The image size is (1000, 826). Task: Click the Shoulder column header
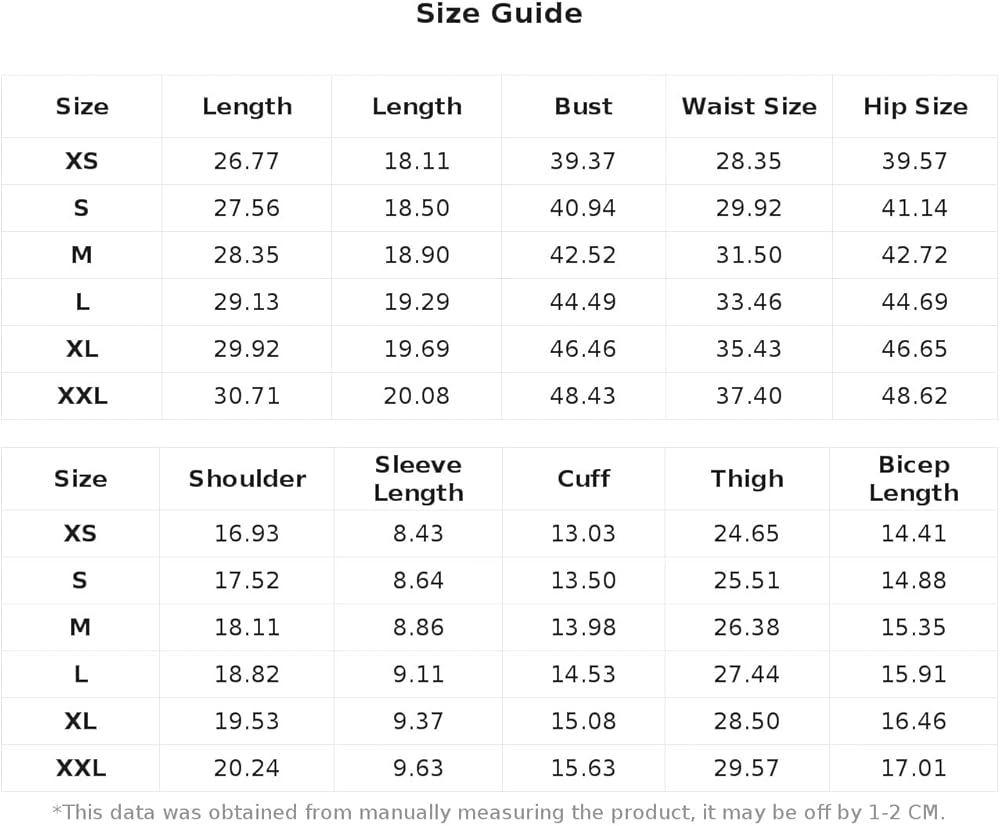click(247, 479)
